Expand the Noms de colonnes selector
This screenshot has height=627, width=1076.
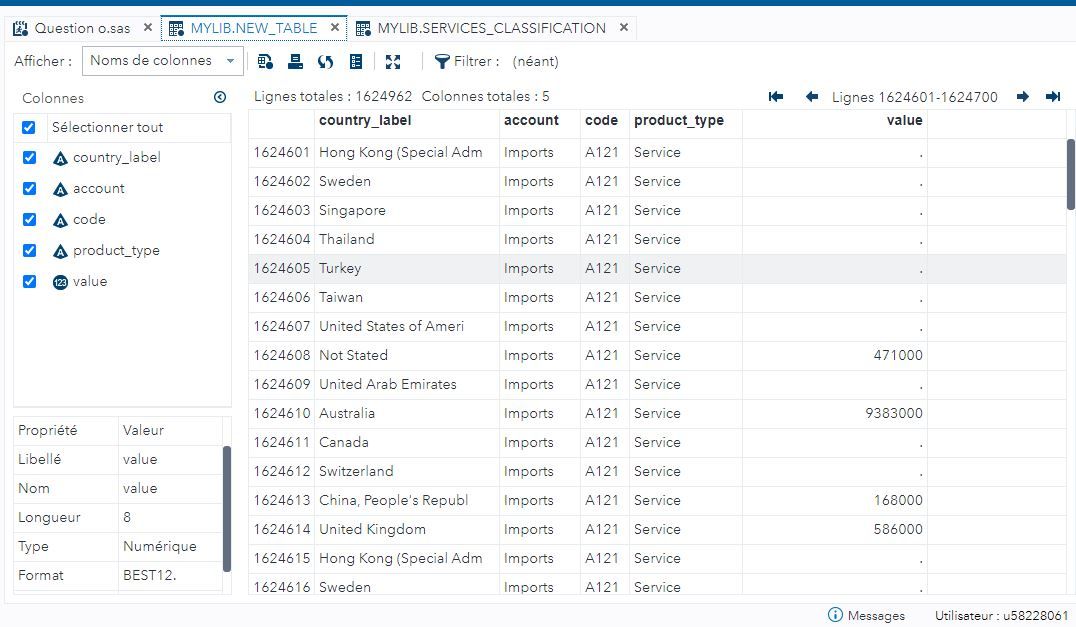coord(230,60)
